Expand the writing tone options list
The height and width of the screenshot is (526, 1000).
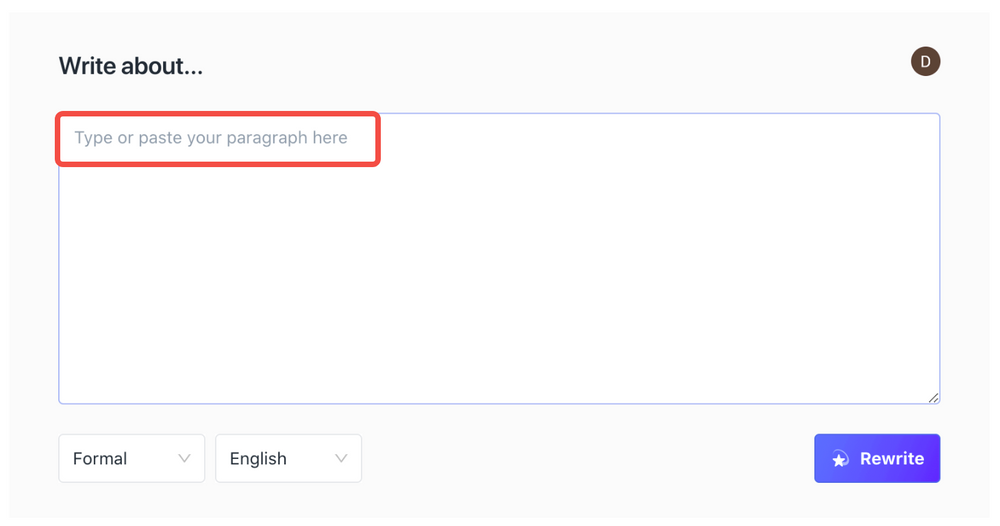click(x=131, y=458)
